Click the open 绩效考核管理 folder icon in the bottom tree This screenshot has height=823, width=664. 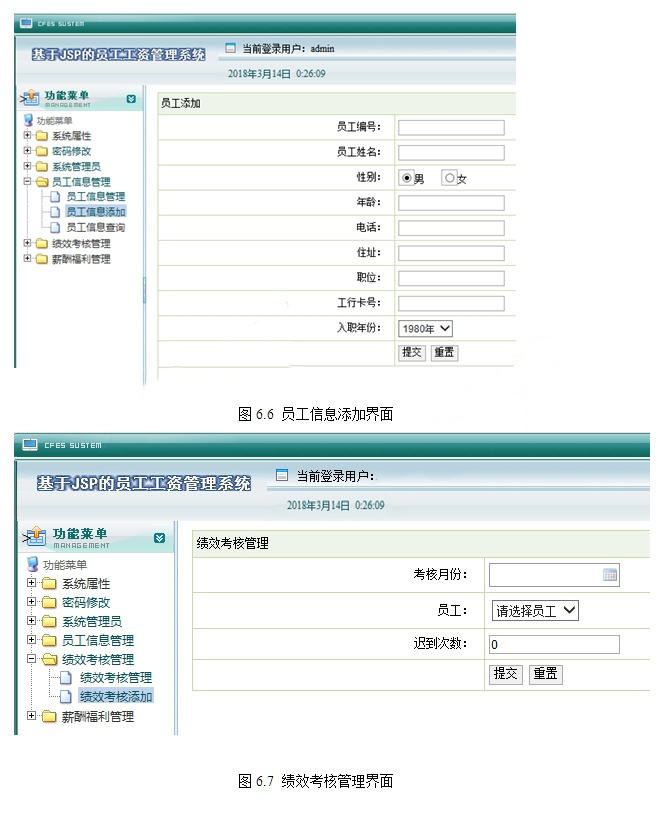50,659
